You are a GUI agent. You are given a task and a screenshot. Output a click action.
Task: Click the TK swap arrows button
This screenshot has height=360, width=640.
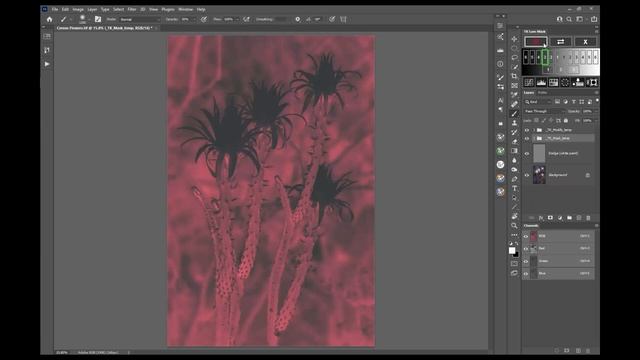point(560,42)
